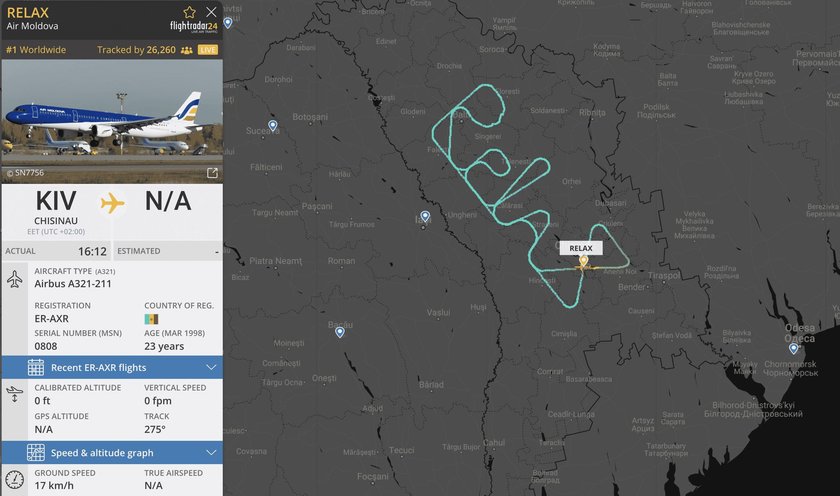Add RELAX flight to favorites star
This screenshot has width=840, height=496.
[190, 12]
